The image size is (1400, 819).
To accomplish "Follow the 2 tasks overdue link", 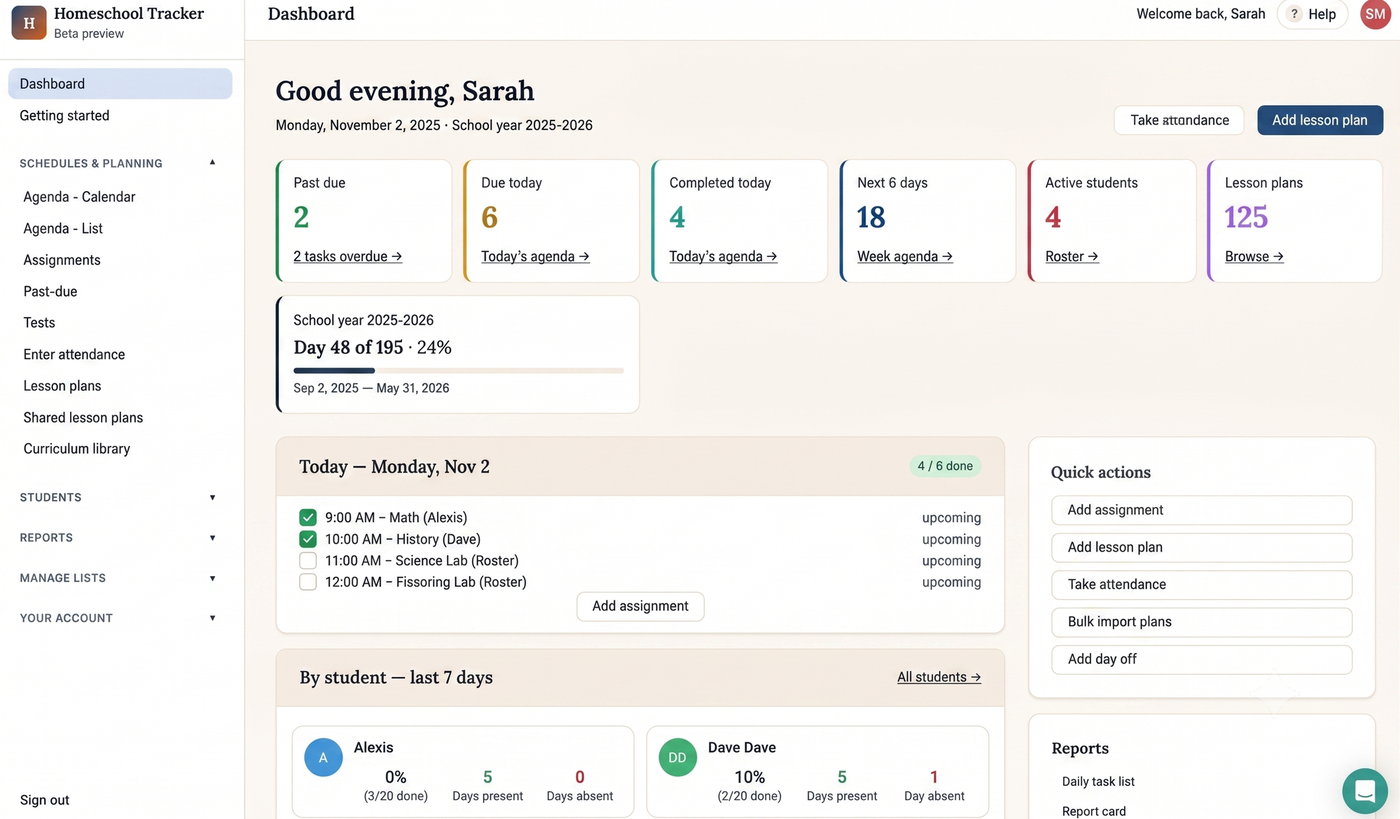I will pos(348,256).
